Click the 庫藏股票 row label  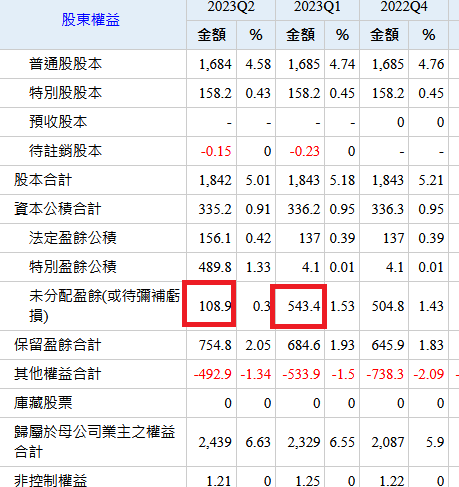coord(43,403)
